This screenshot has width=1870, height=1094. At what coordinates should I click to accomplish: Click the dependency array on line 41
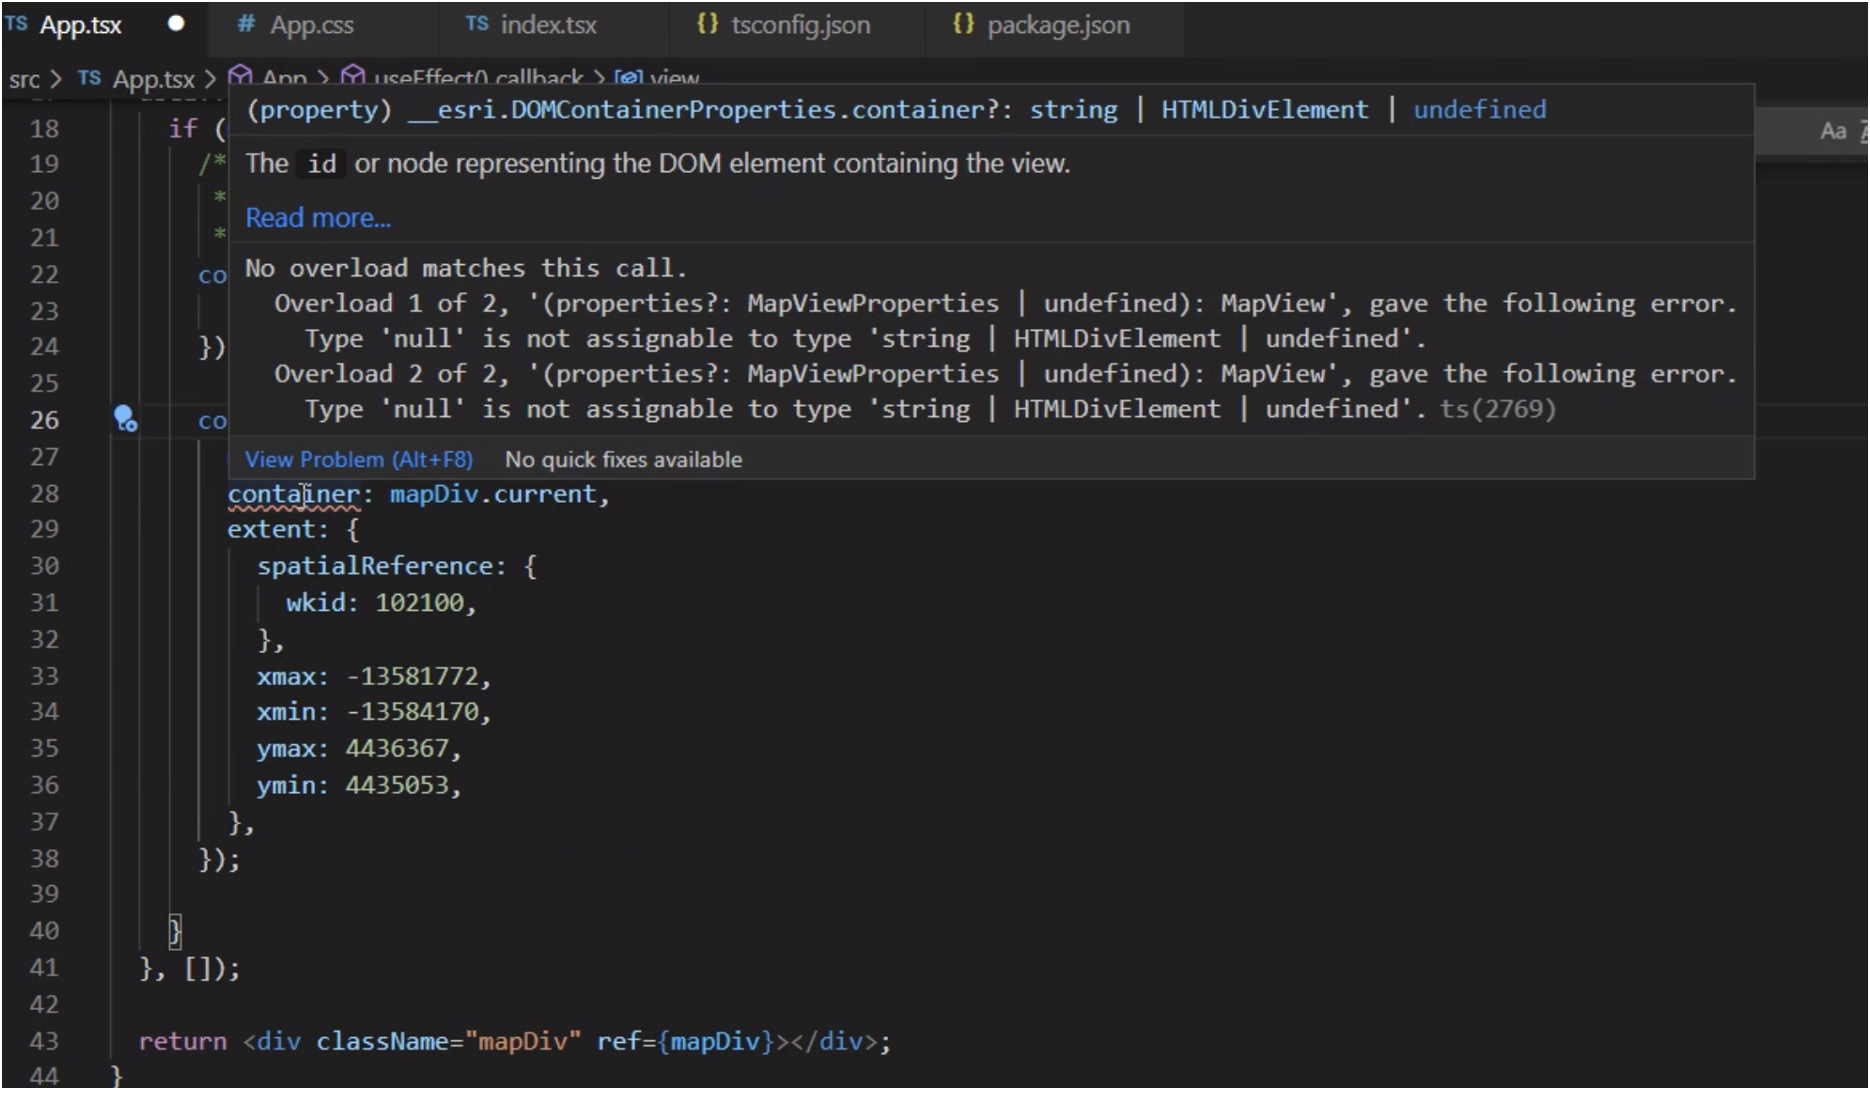coord(196,969)
